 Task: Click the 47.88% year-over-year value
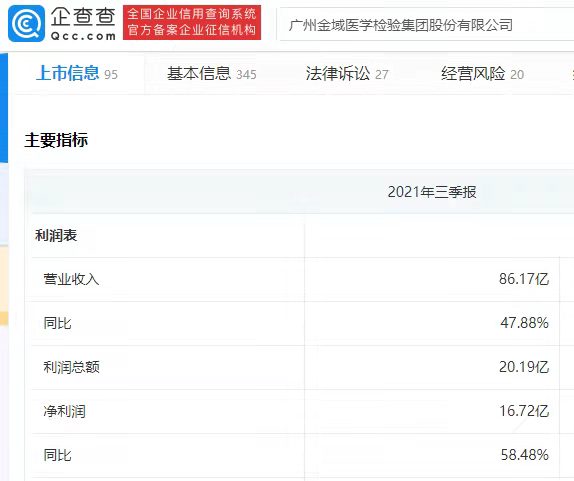click(x=524, y=323)
